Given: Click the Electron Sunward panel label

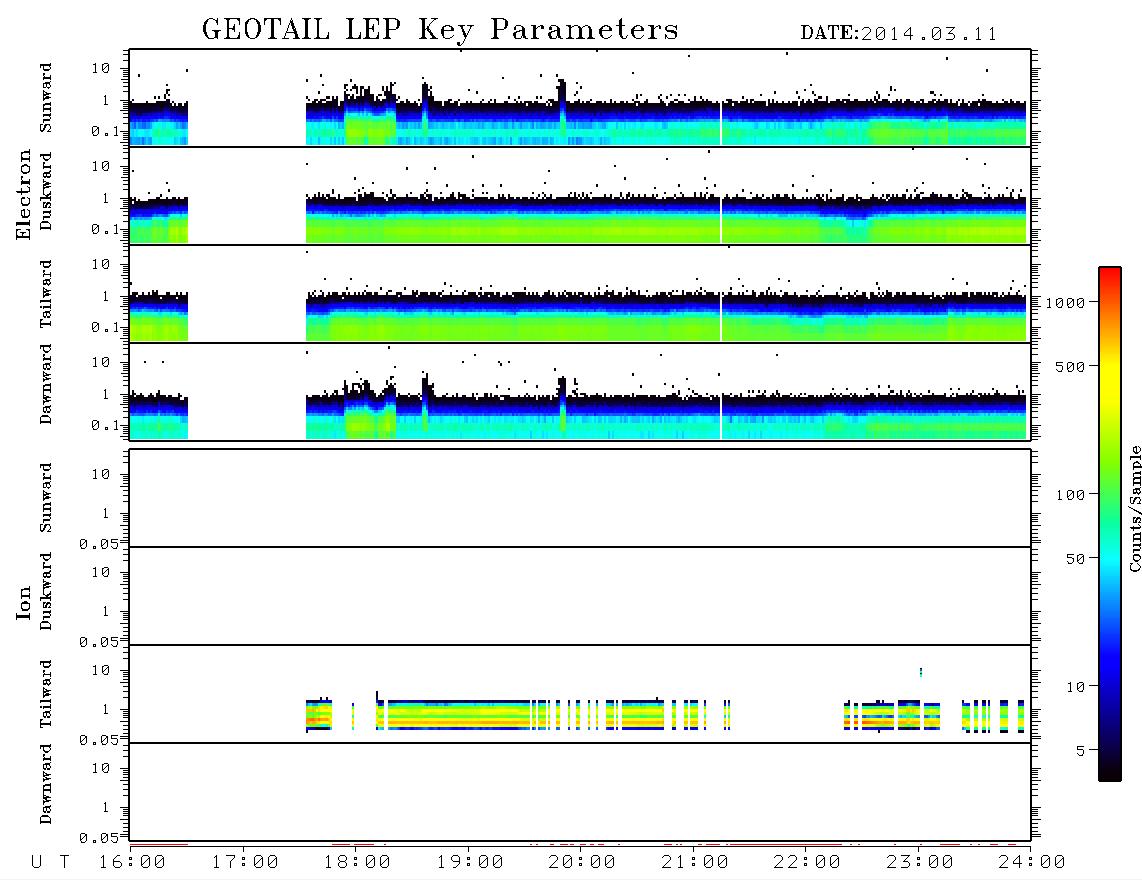Looking at the screenshot, I should (x=45, y=98).
